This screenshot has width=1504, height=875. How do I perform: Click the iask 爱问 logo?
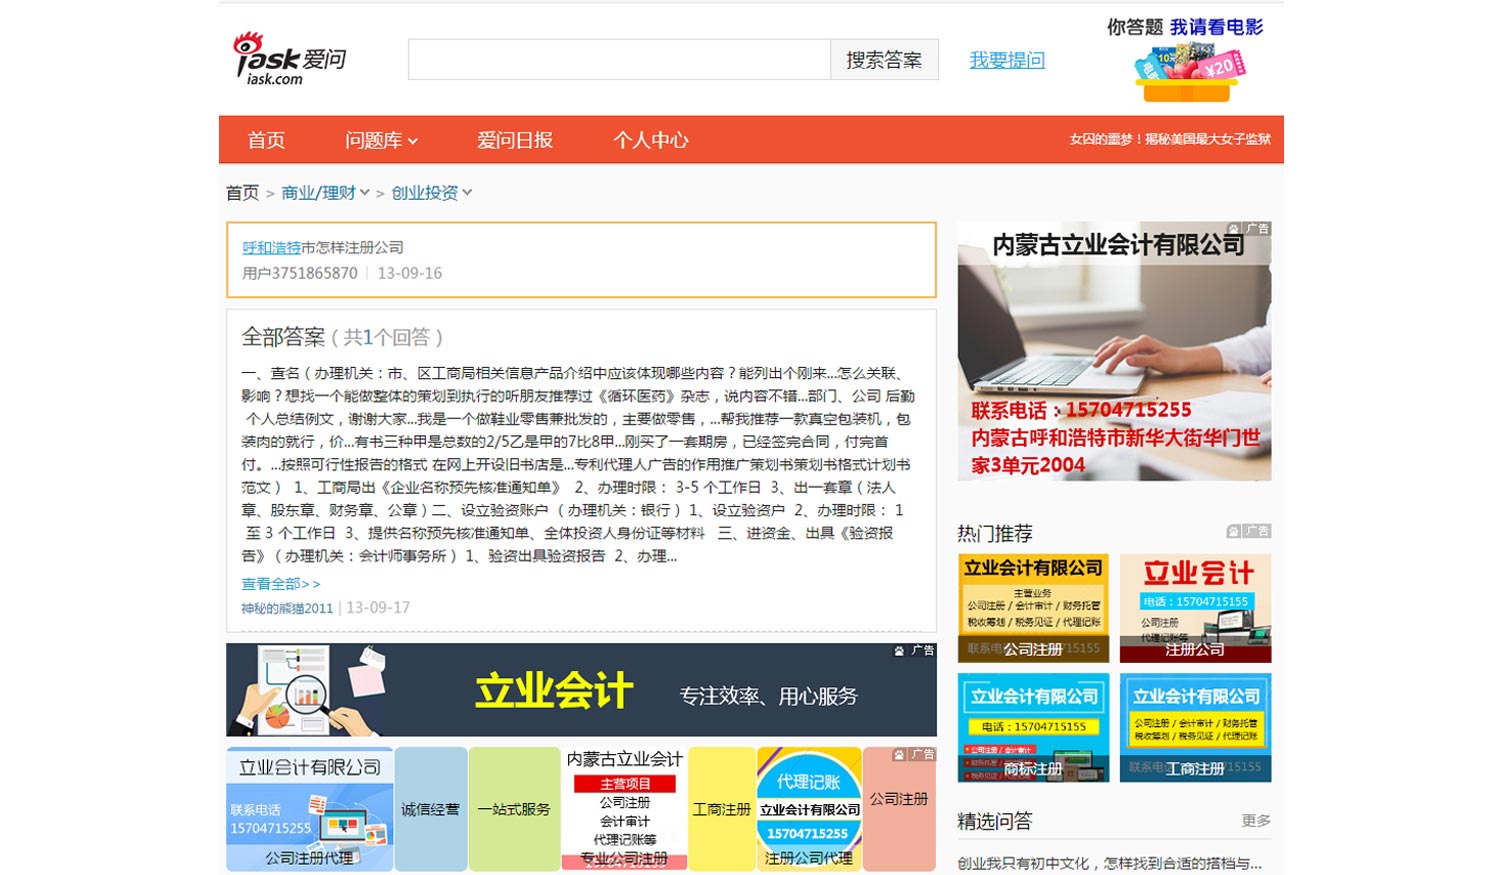coord(289,58)
